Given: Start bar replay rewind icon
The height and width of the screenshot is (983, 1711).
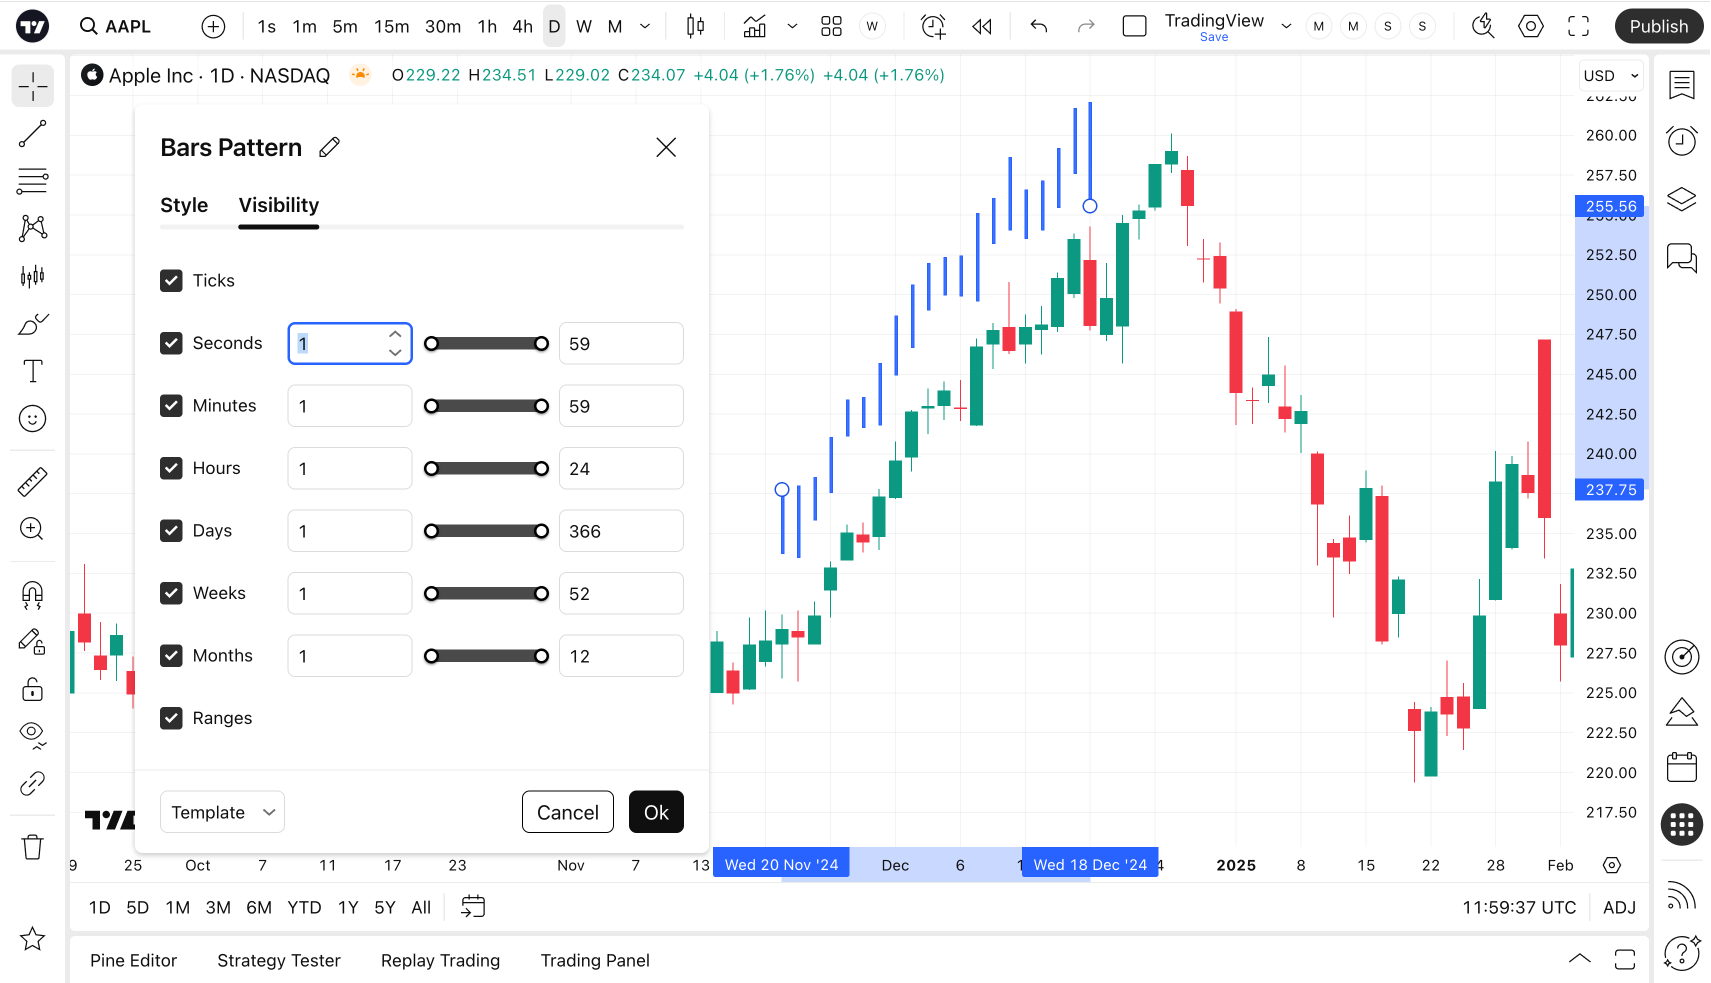Looking at the screenshot, I should [x=982, y=27].
